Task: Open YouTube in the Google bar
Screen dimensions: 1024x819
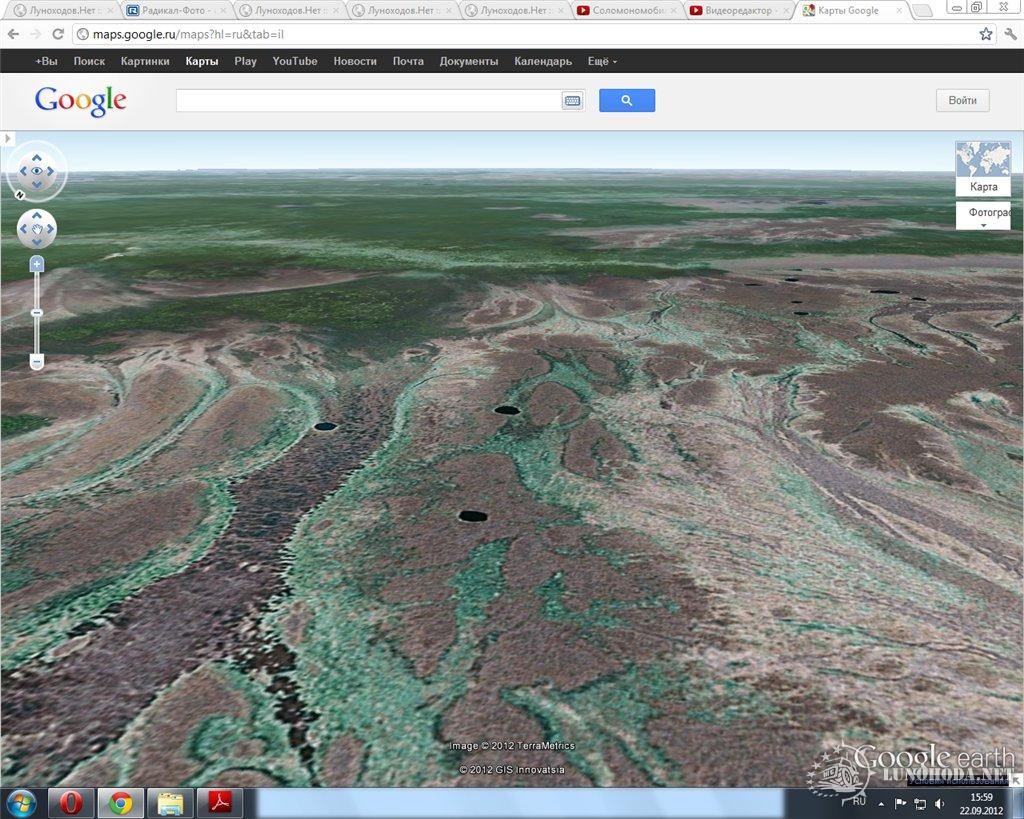Action: [295, 61]
